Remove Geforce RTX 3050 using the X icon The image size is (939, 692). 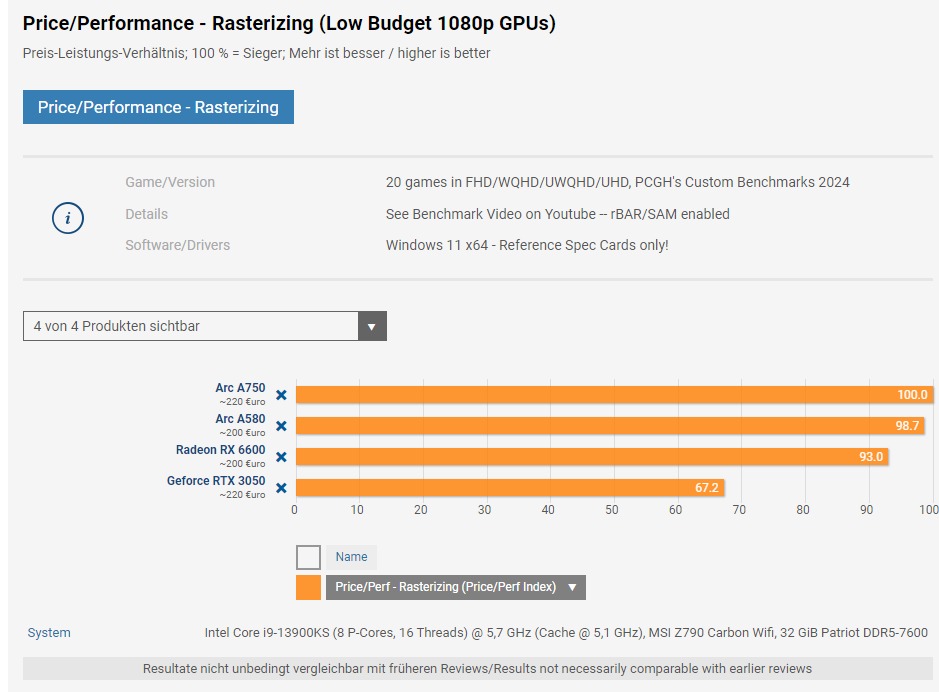281,489
